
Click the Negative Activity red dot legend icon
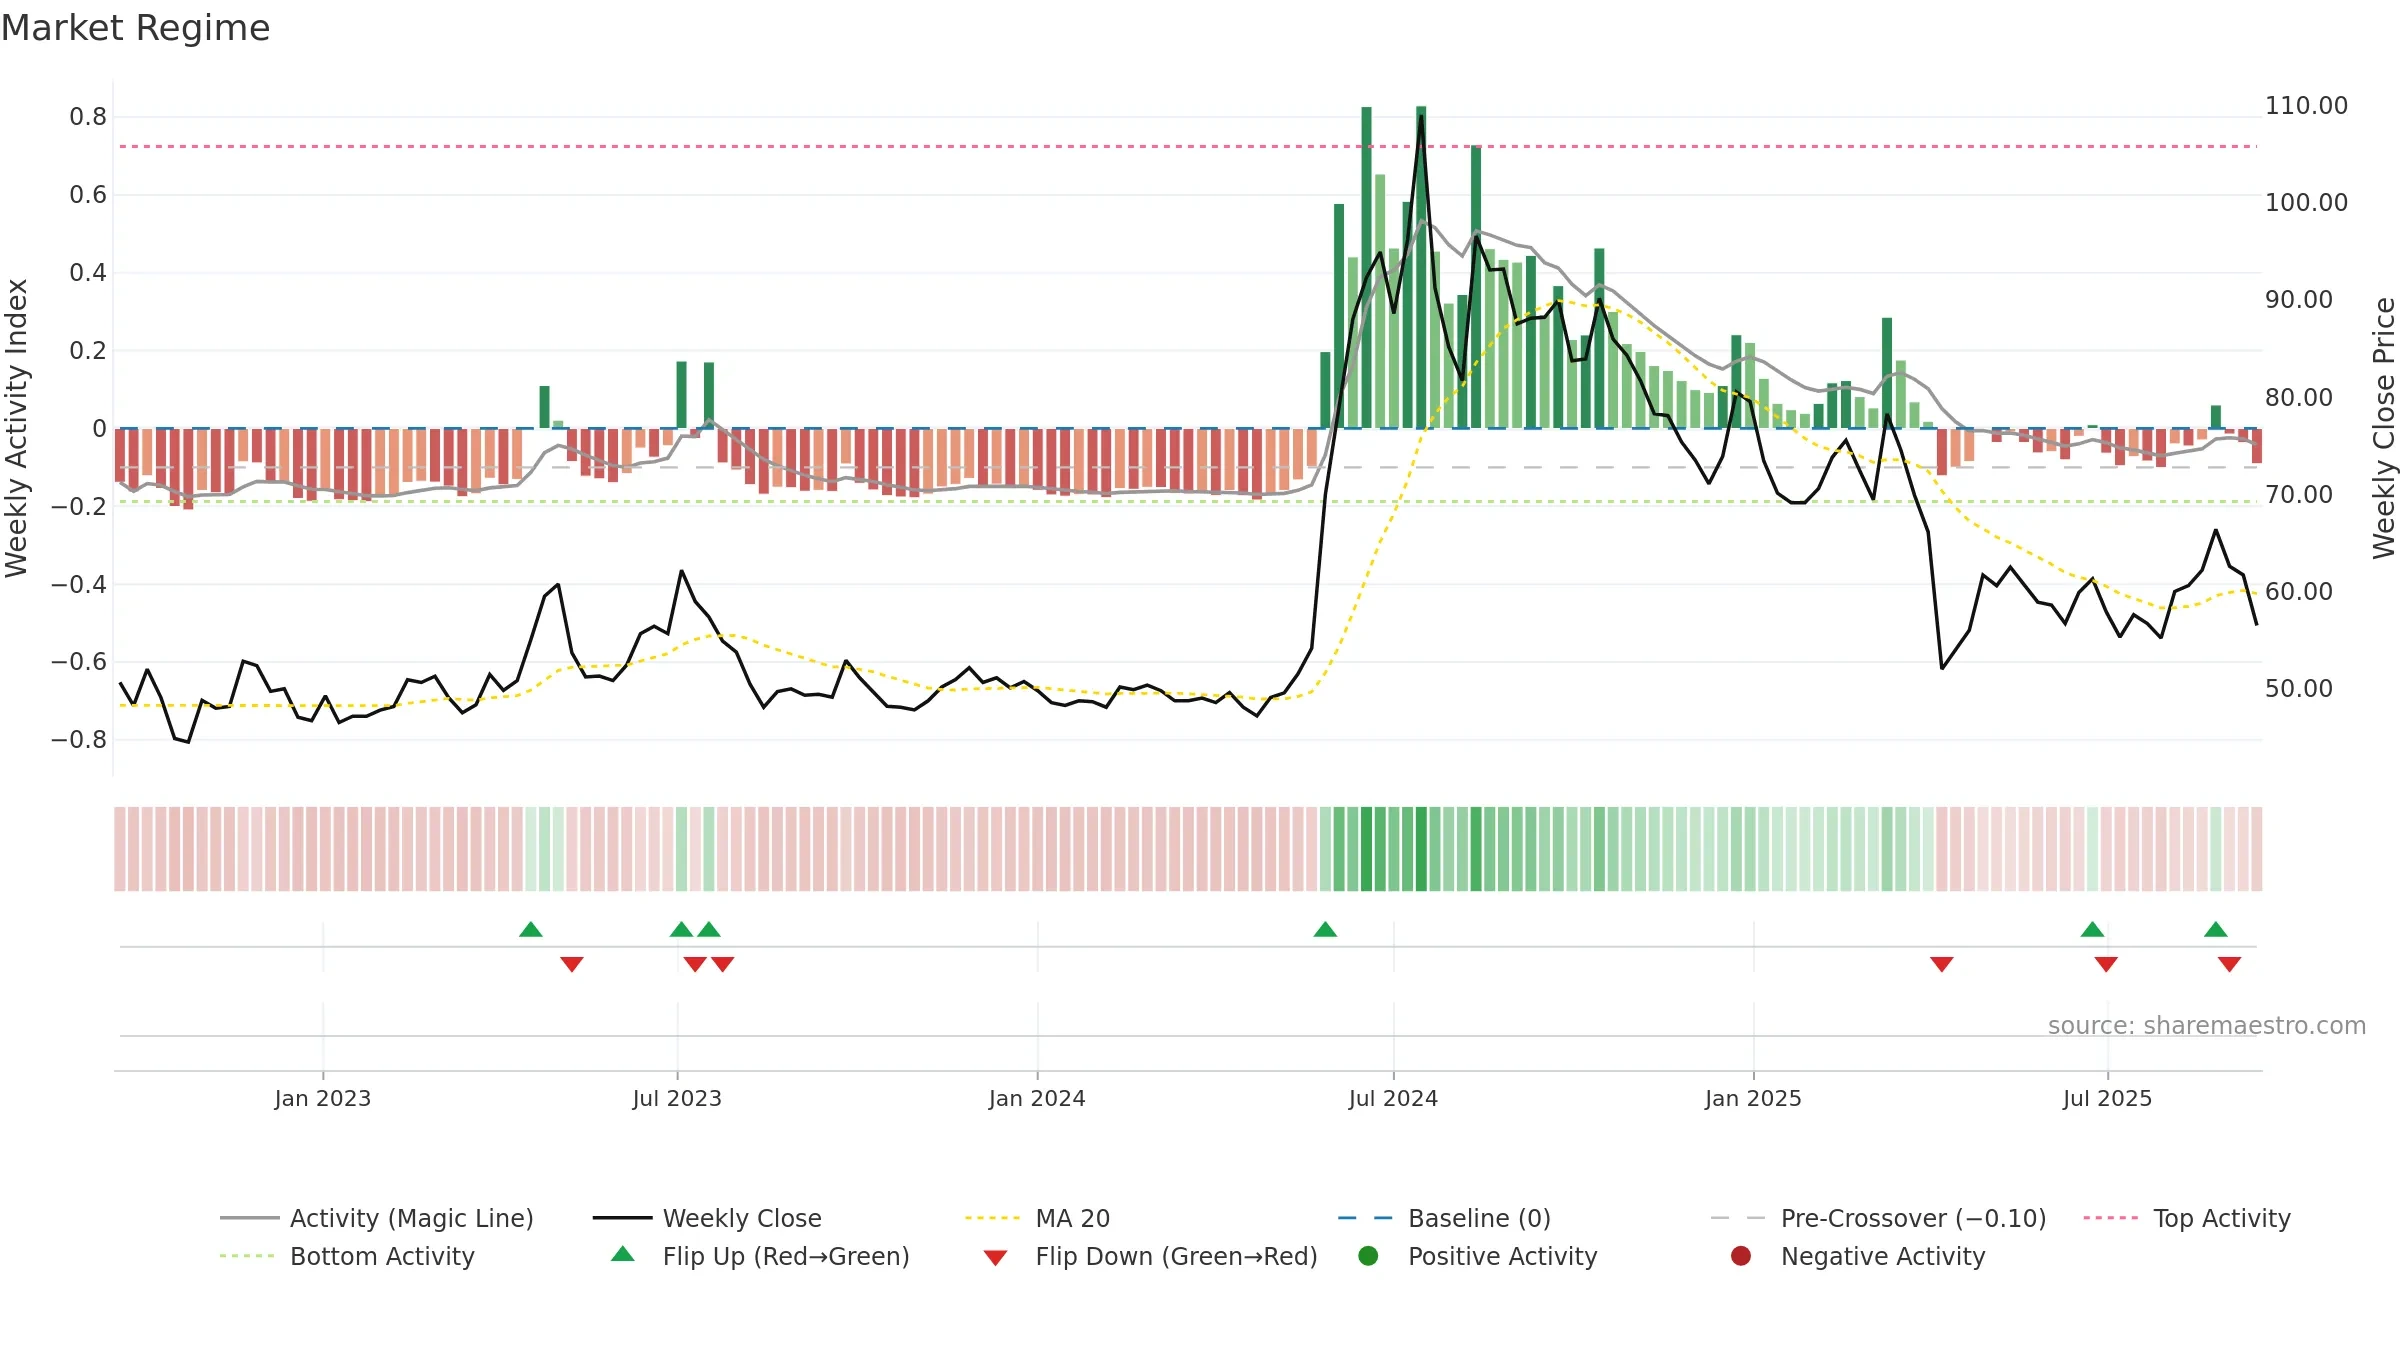pos(1741,1256)
